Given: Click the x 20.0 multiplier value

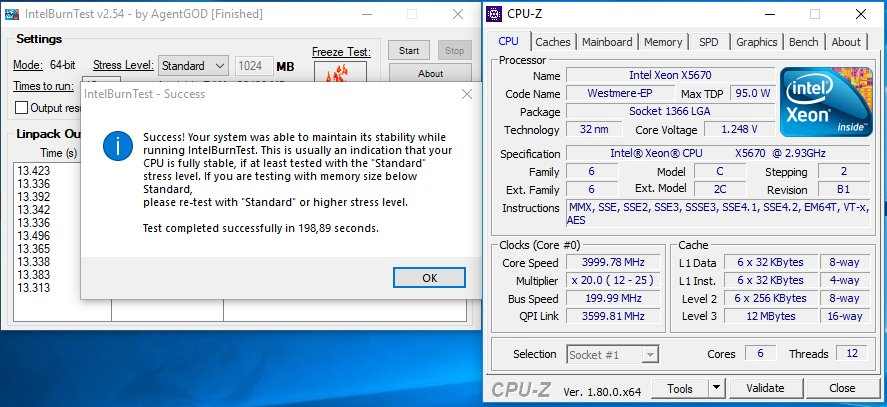Looking at the screenshot, I should pyautogui.click(x=613, y=281).
